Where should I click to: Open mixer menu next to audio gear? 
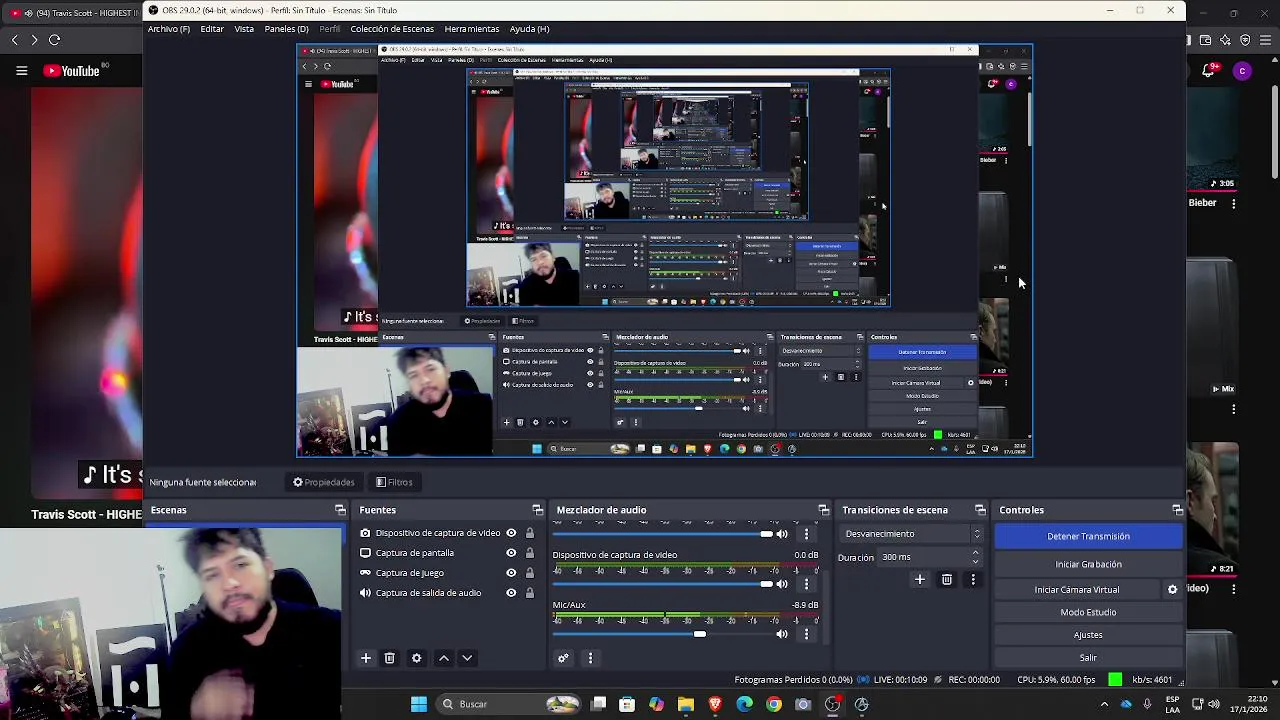(x=590, y=658)
